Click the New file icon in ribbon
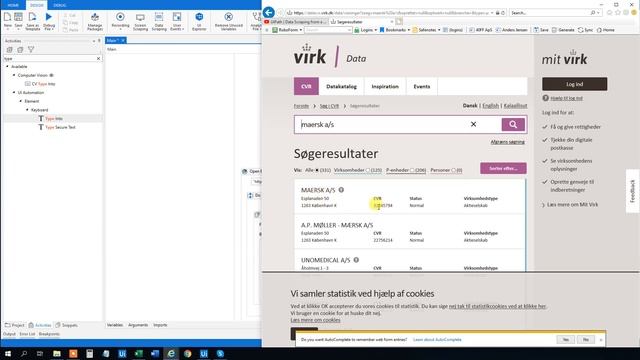 [7, 20]
